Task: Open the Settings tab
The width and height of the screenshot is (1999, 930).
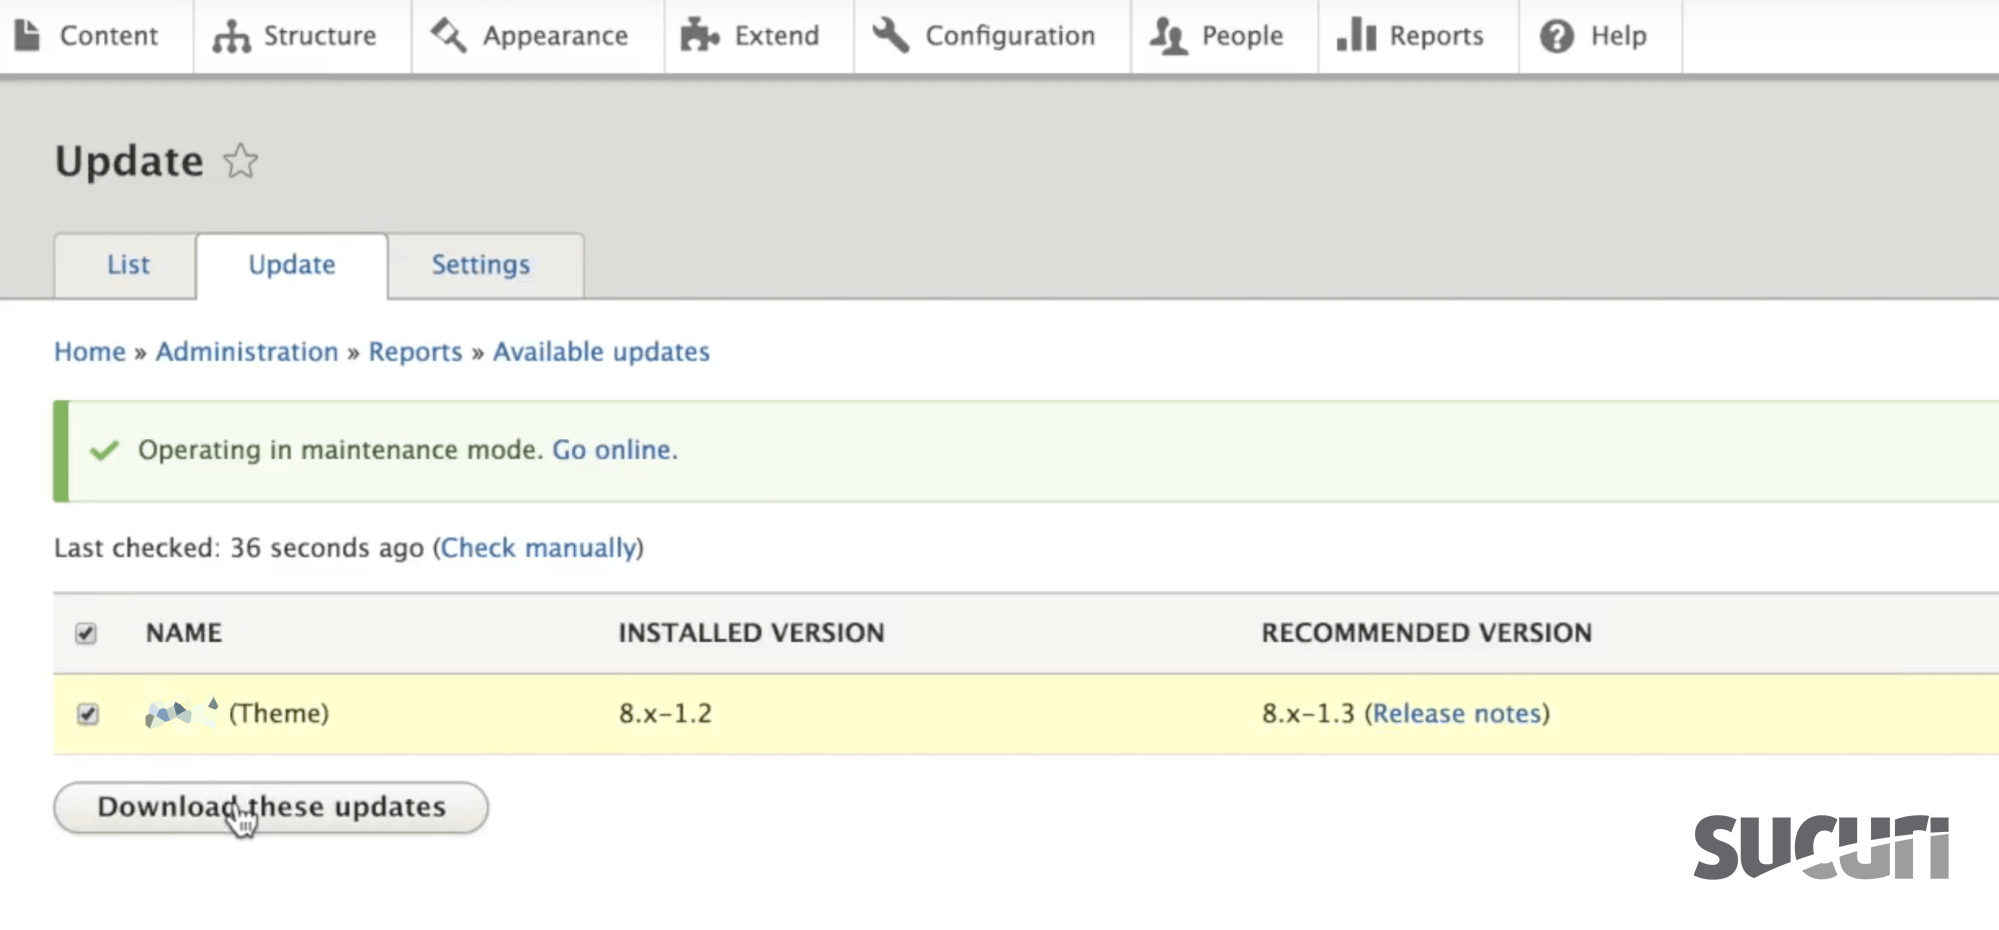Action: (x=481, y=265)
